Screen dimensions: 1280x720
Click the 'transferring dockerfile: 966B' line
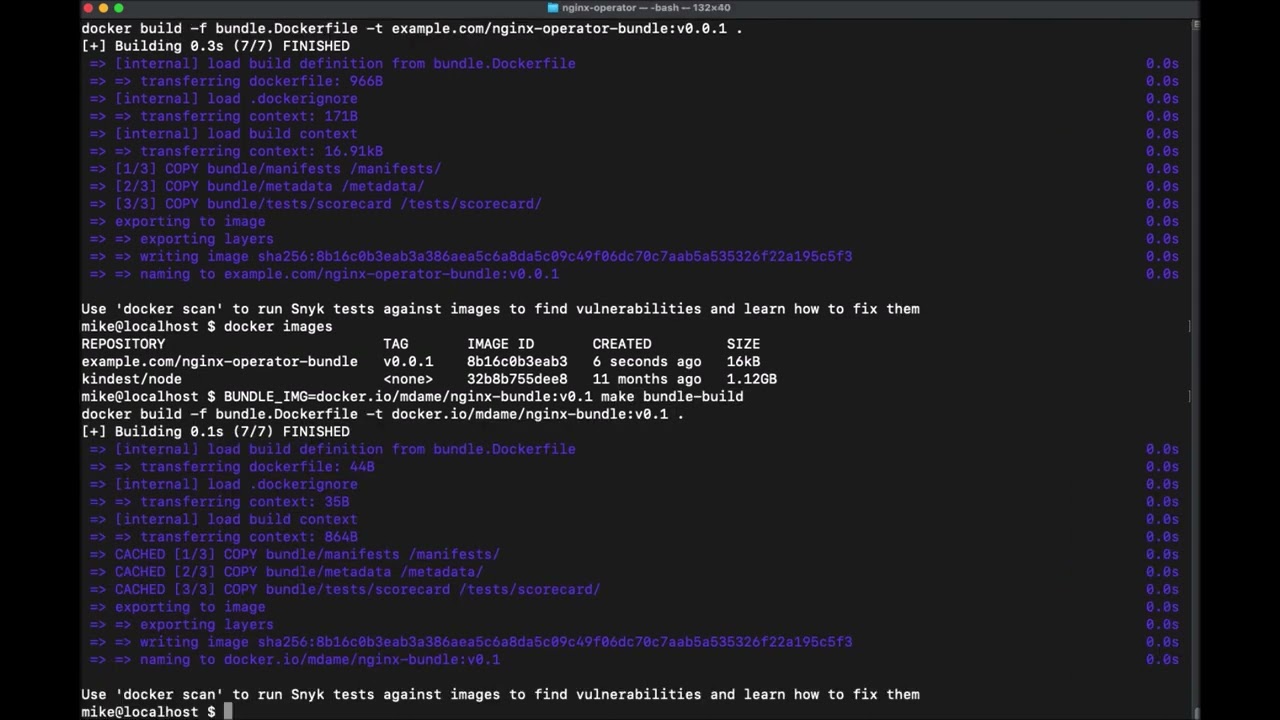(236, 81)
